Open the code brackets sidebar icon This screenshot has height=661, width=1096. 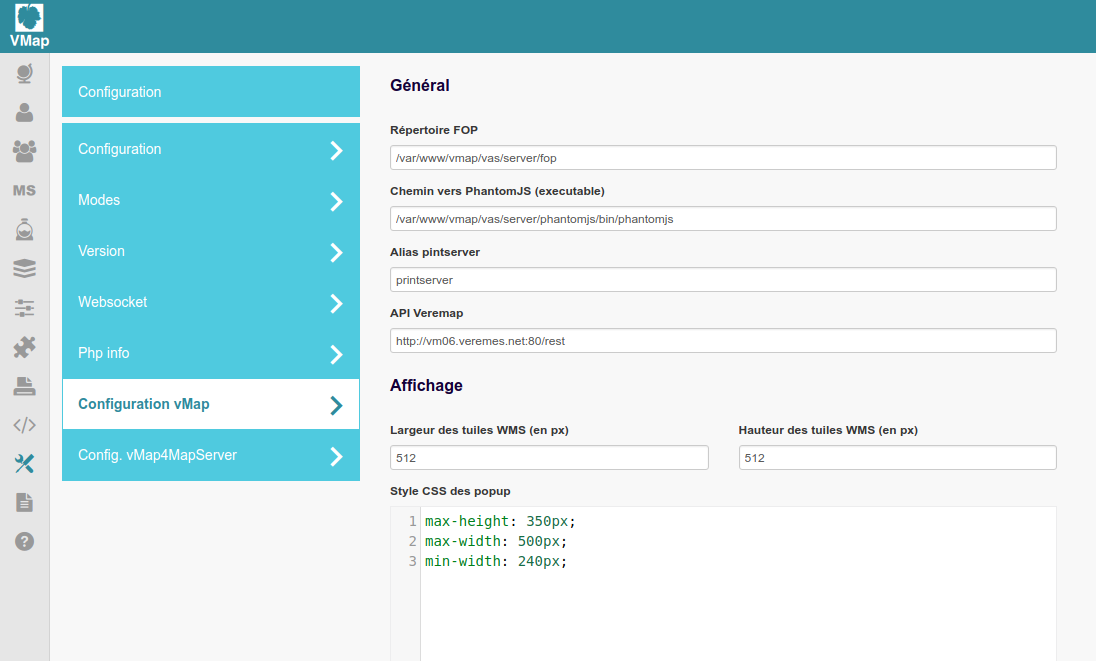[x=24, y=425]
